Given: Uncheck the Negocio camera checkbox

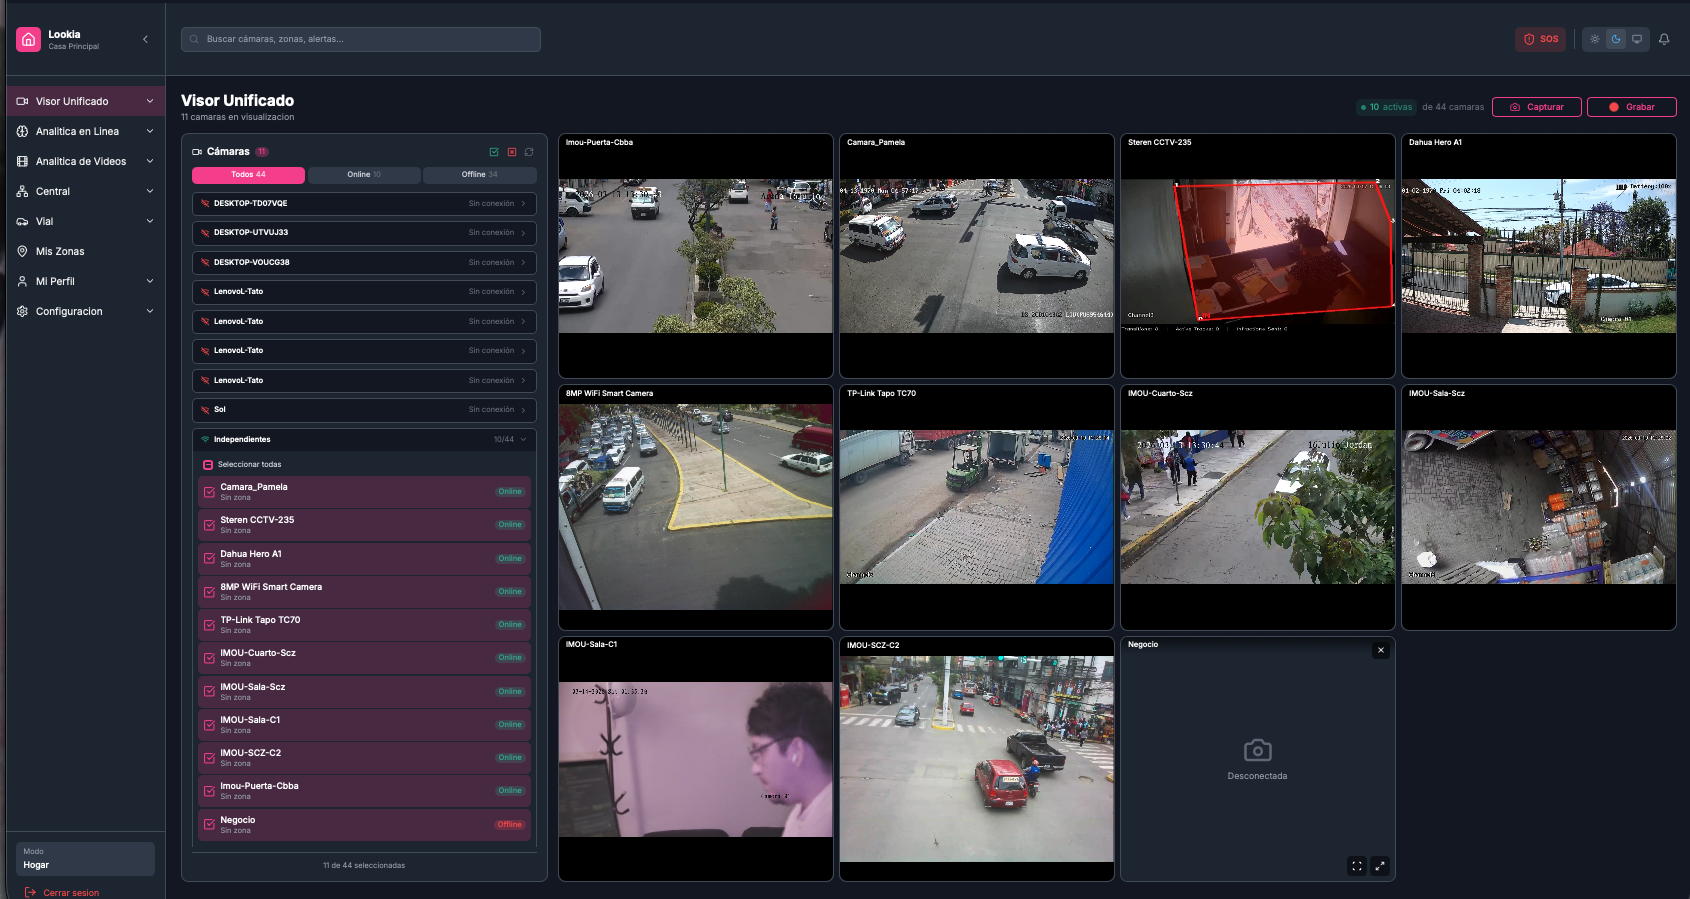Looking at the screenshot, I should [209, 825].
